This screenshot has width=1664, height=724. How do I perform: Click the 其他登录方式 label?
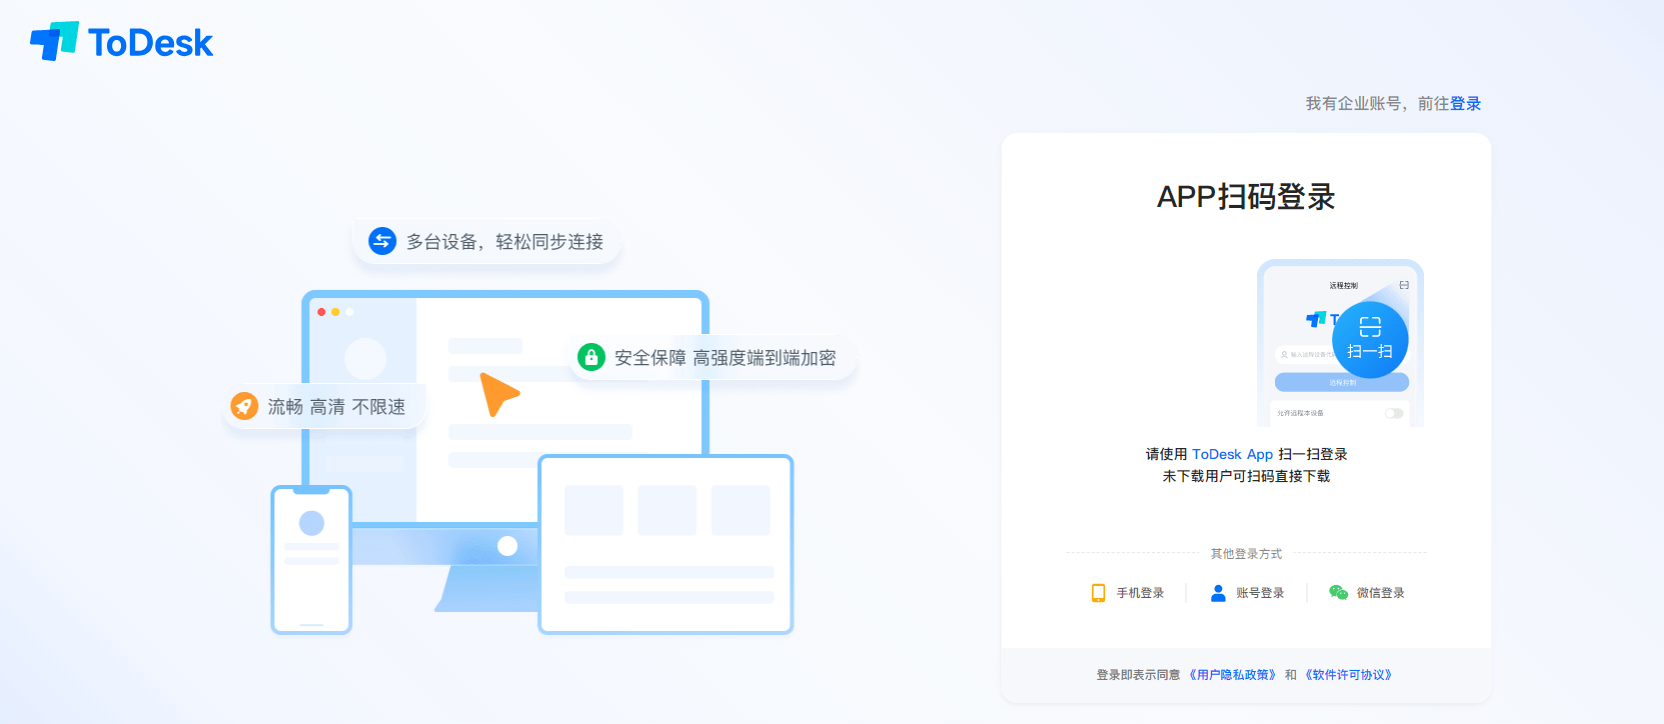1246,554
